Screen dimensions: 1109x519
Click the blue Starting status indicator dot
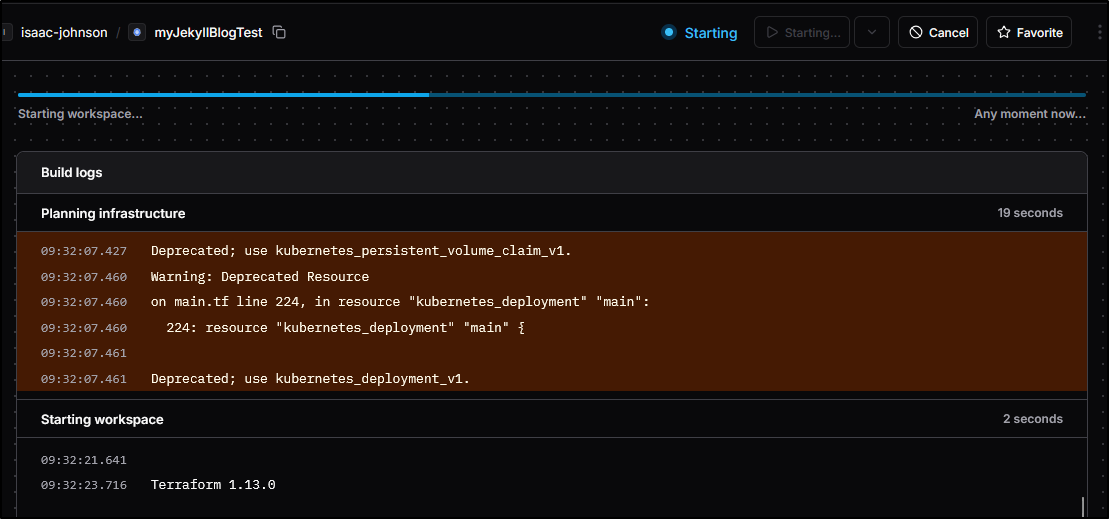[669, 32]
